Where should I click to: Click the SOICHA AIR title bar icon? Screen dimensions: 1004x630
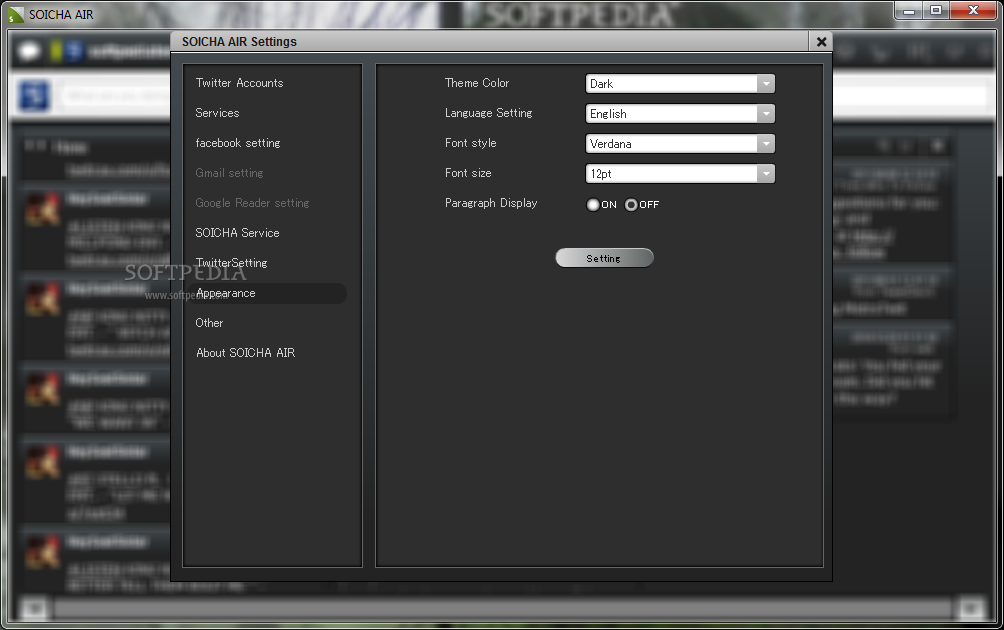(x=15, y=15)
